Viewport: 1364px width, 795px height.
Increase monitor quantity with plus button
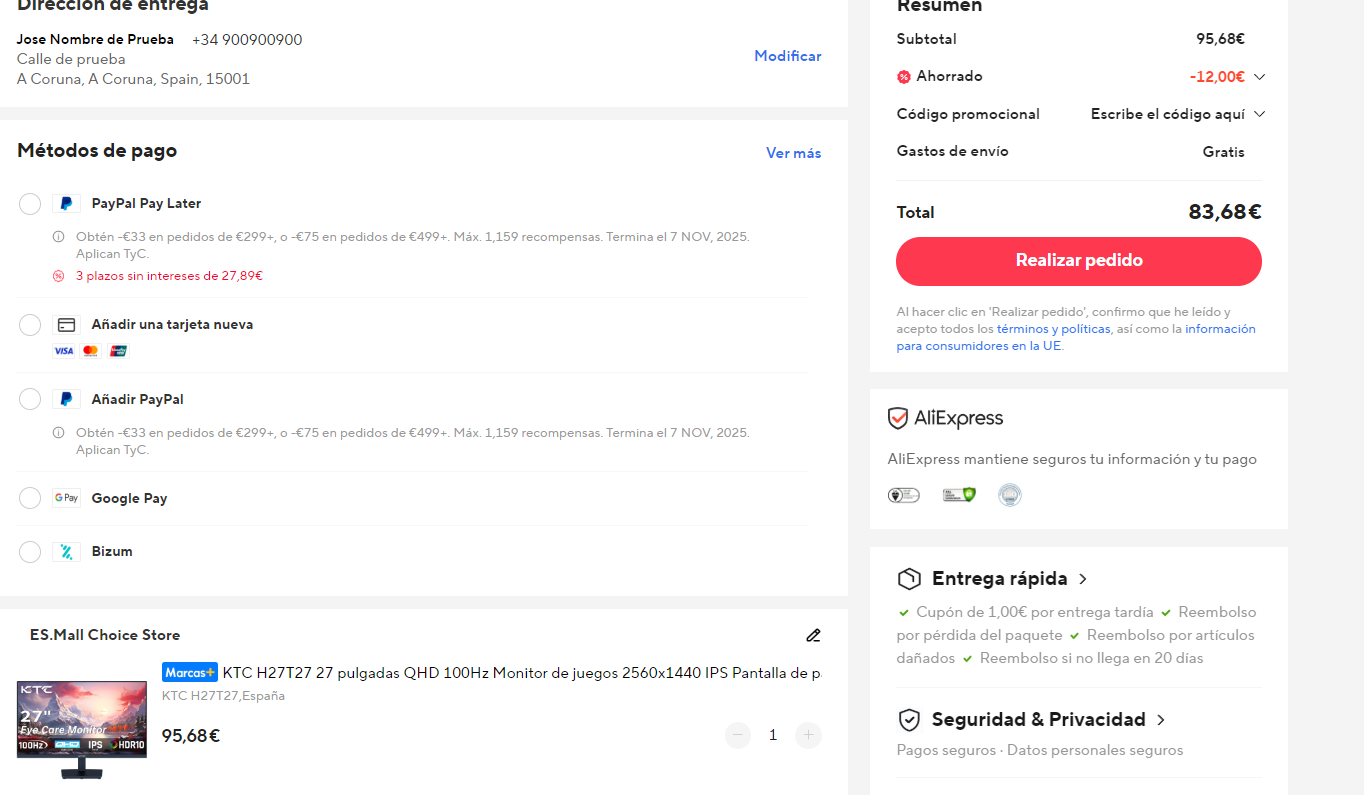pyautogui.click(x=808, y=736)
